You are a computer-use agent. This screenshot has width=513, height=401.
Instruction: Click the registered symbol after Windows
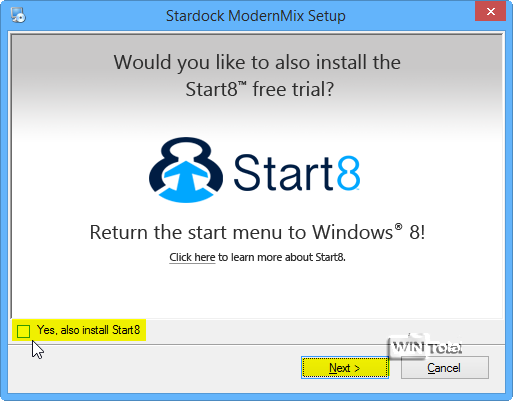398,227
